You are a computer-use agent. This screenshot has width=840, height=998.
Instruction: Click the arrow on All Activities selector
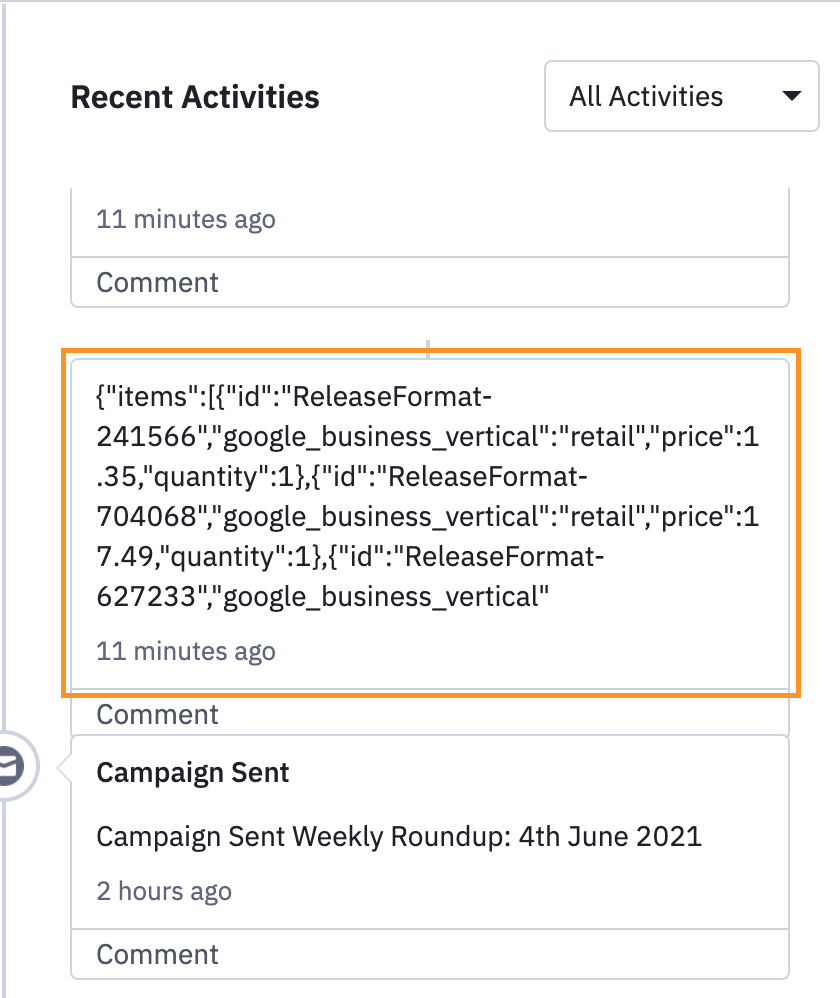(791, 97)
